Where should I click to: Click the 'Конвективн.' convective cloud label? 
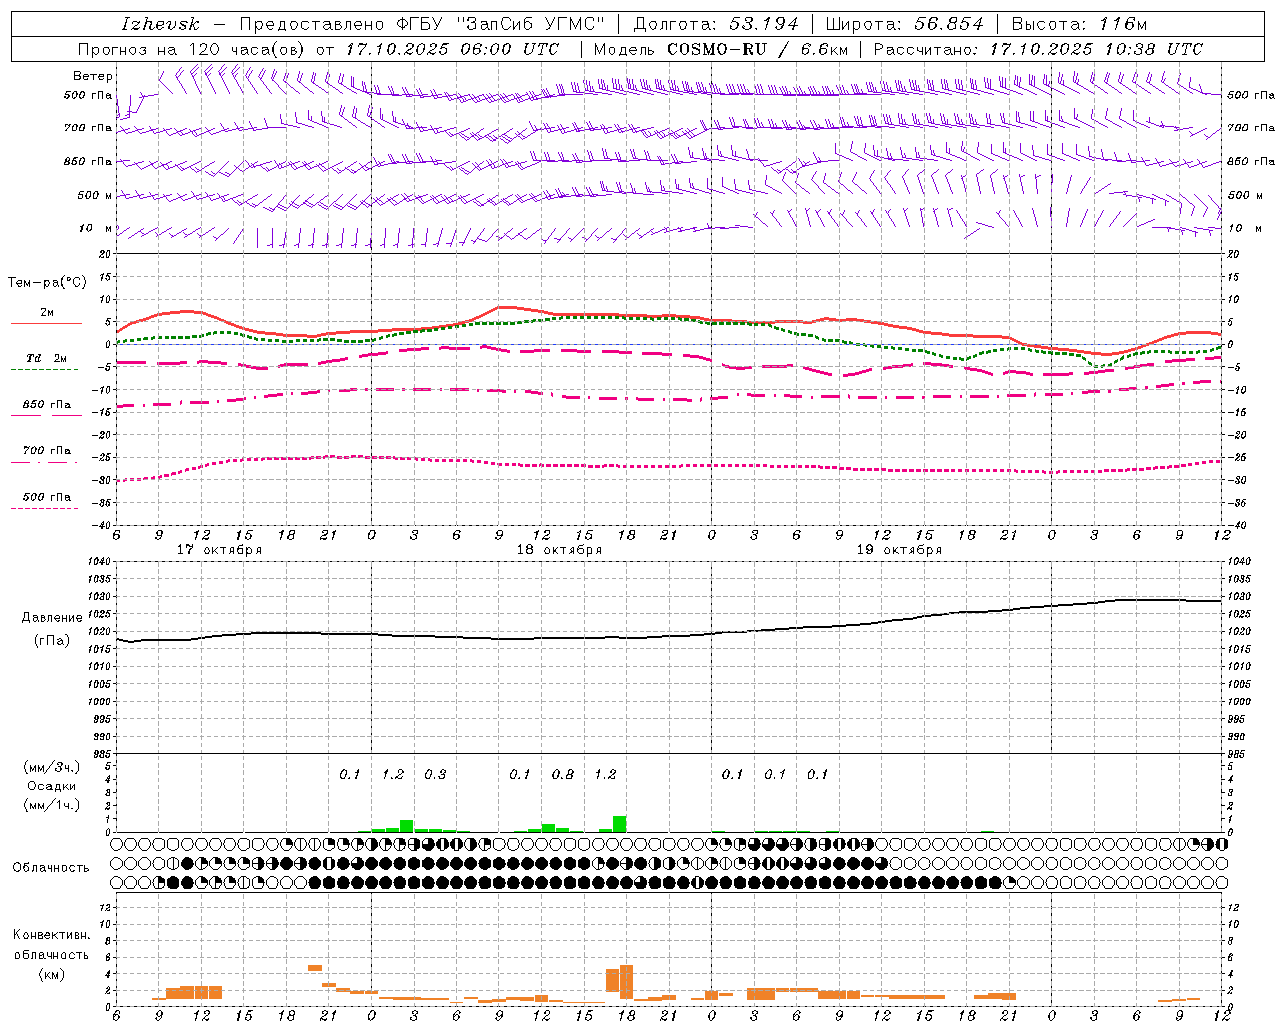click(x=51, y=935)
